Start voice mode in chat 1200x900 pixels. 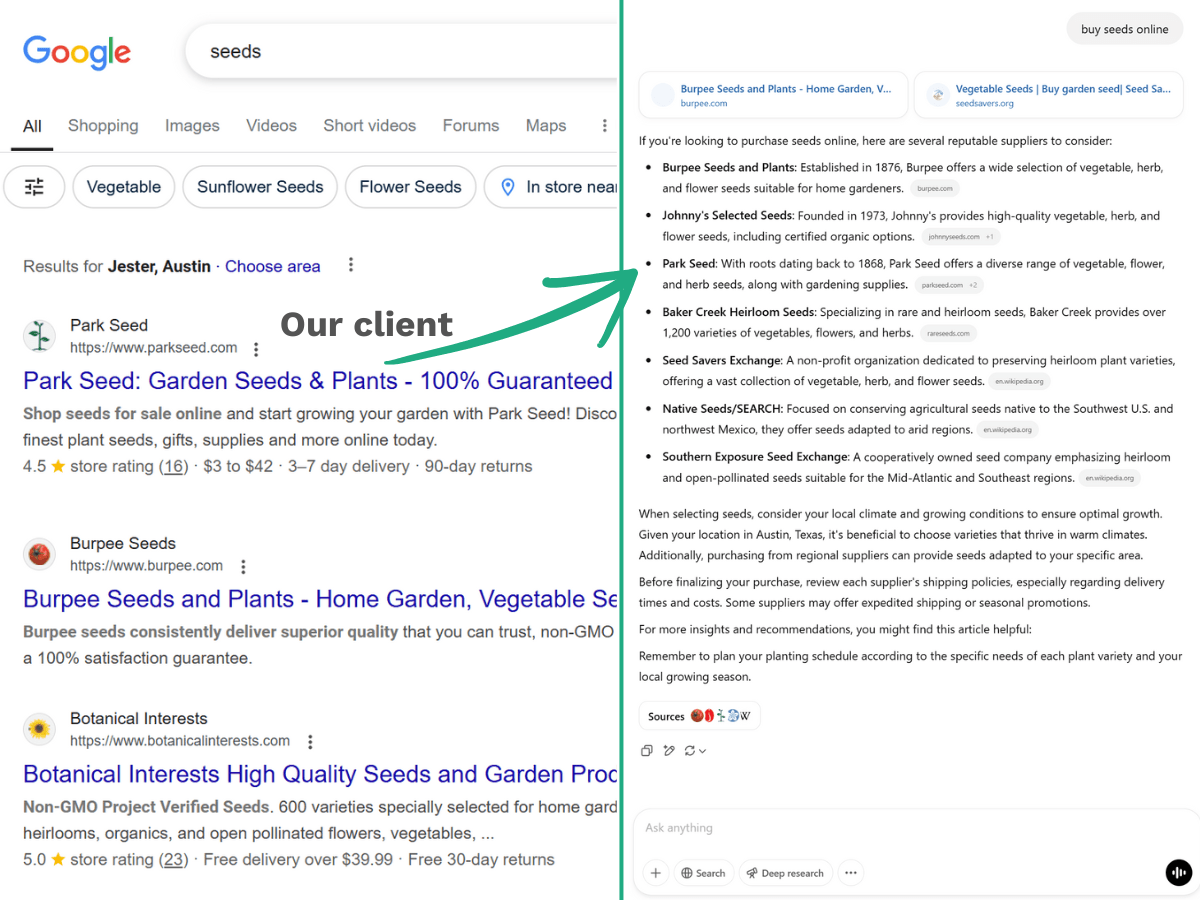tap(1179, 873)
